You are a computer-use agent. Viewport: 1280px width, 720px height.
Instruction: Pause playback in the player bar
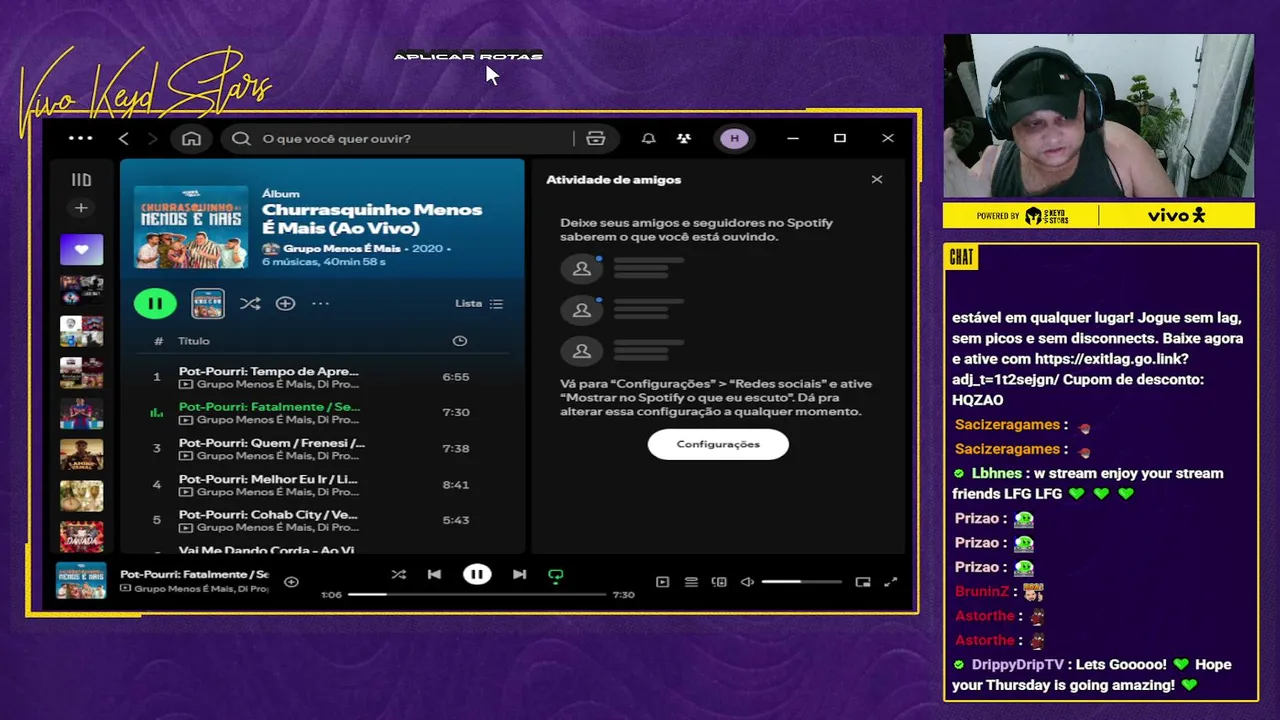[477, 575]
